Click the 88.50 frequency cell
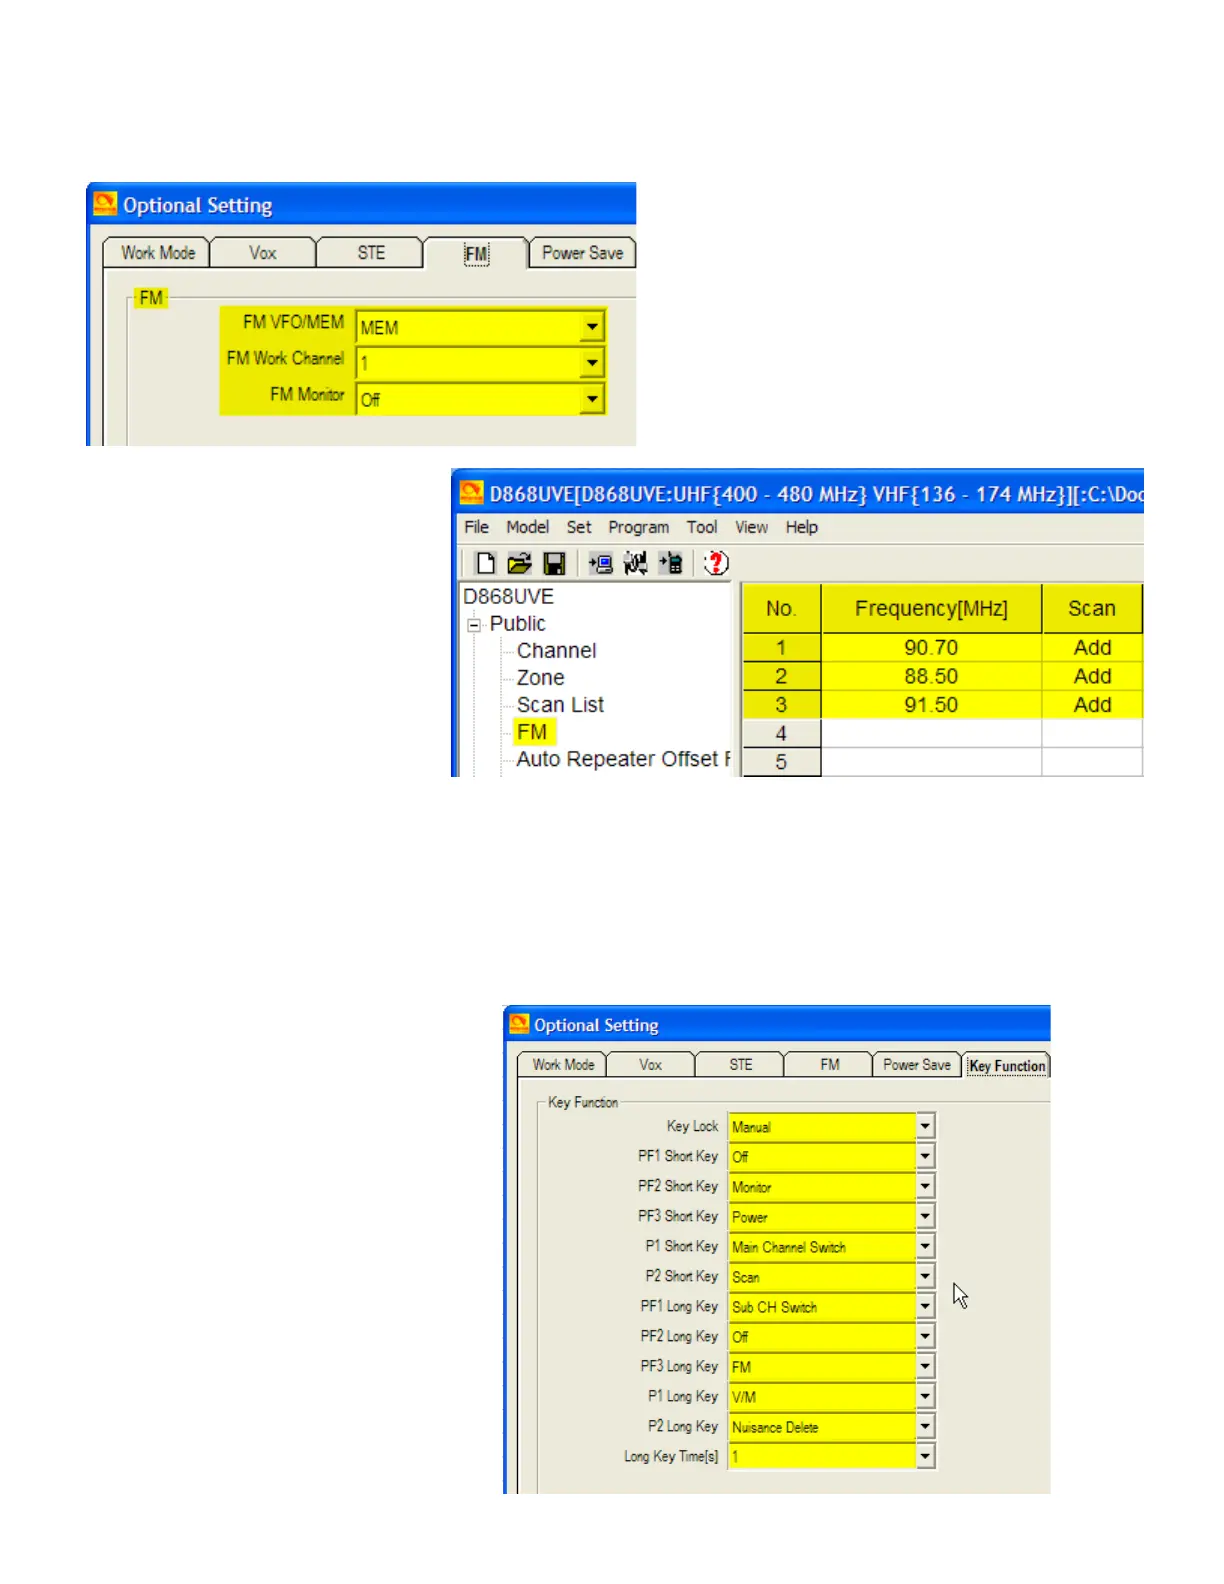Viewport: 1224px width, 1584px height. pos(931,676)
